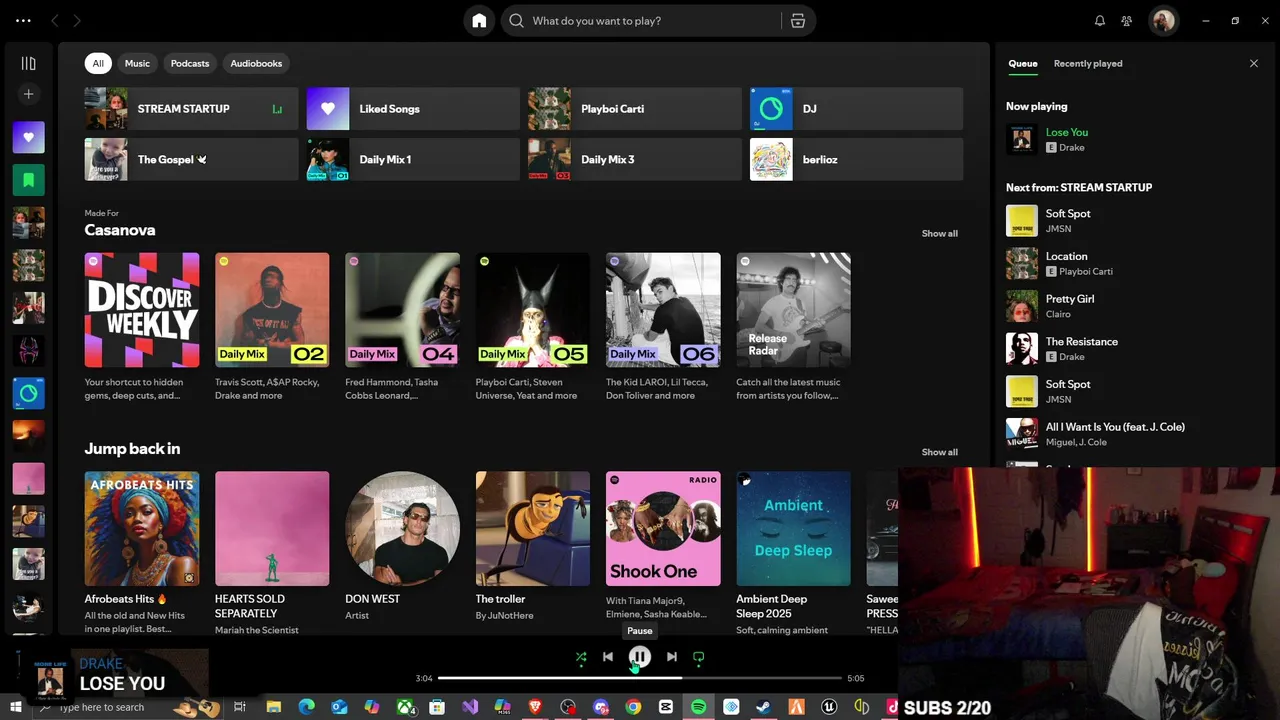Open the three-dot app menu
The image size is (1280, 720).
coord(23,21)
